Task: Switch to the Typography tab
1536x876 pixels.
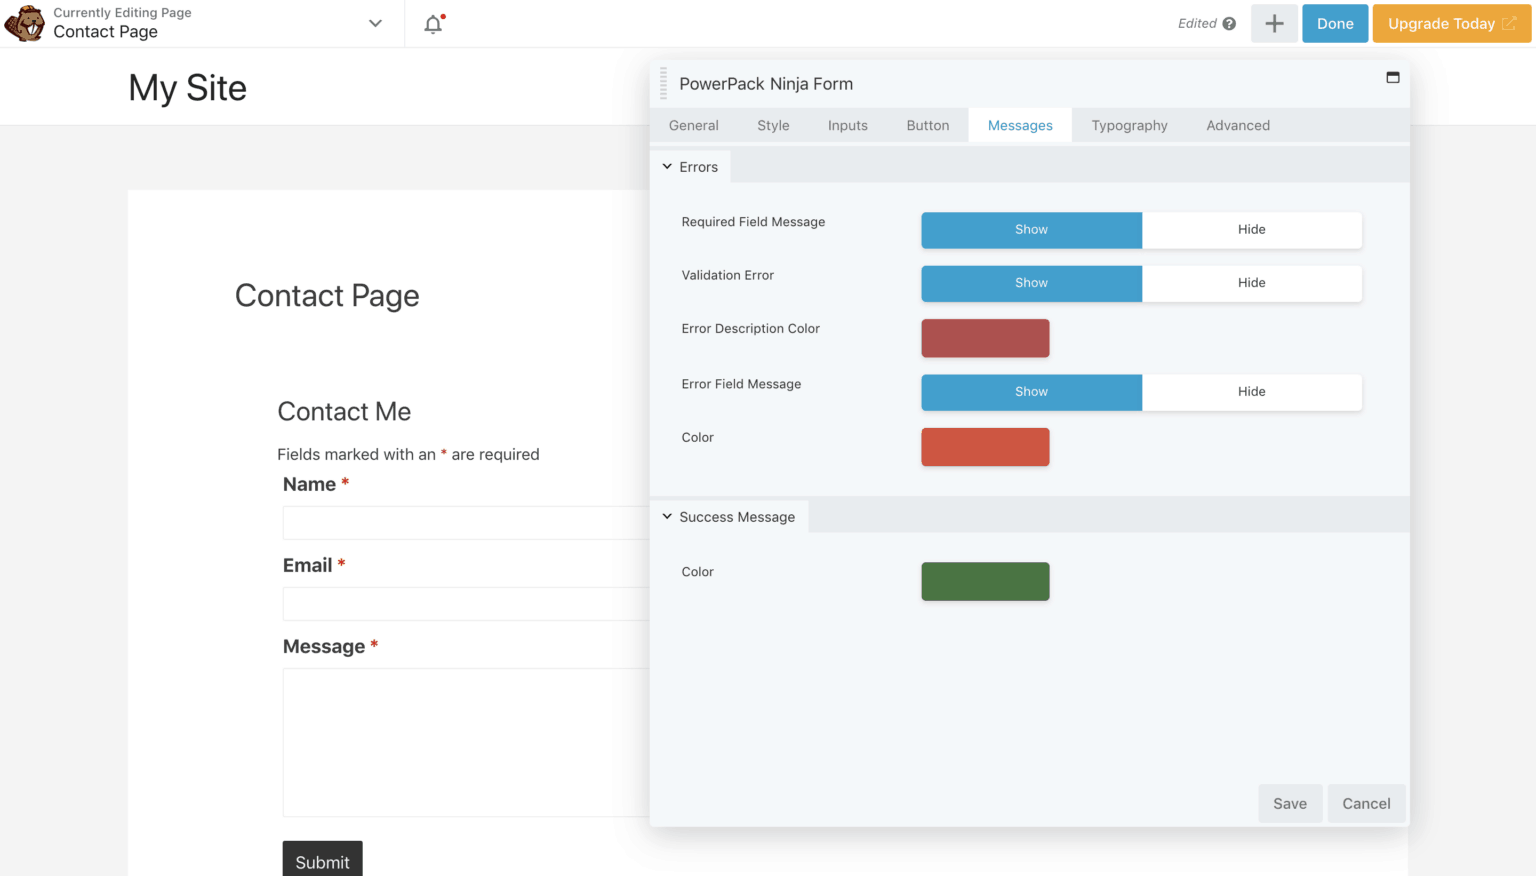Action: coord(1129,125)
